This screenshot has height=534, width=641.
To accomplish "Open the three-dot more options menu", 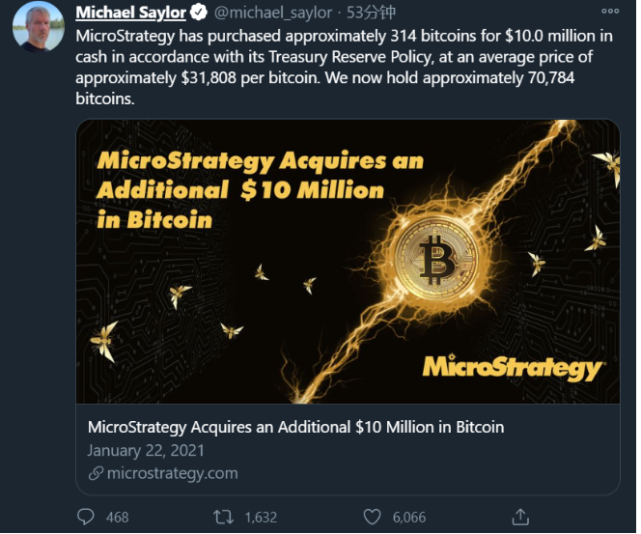I will coord(610,11).
